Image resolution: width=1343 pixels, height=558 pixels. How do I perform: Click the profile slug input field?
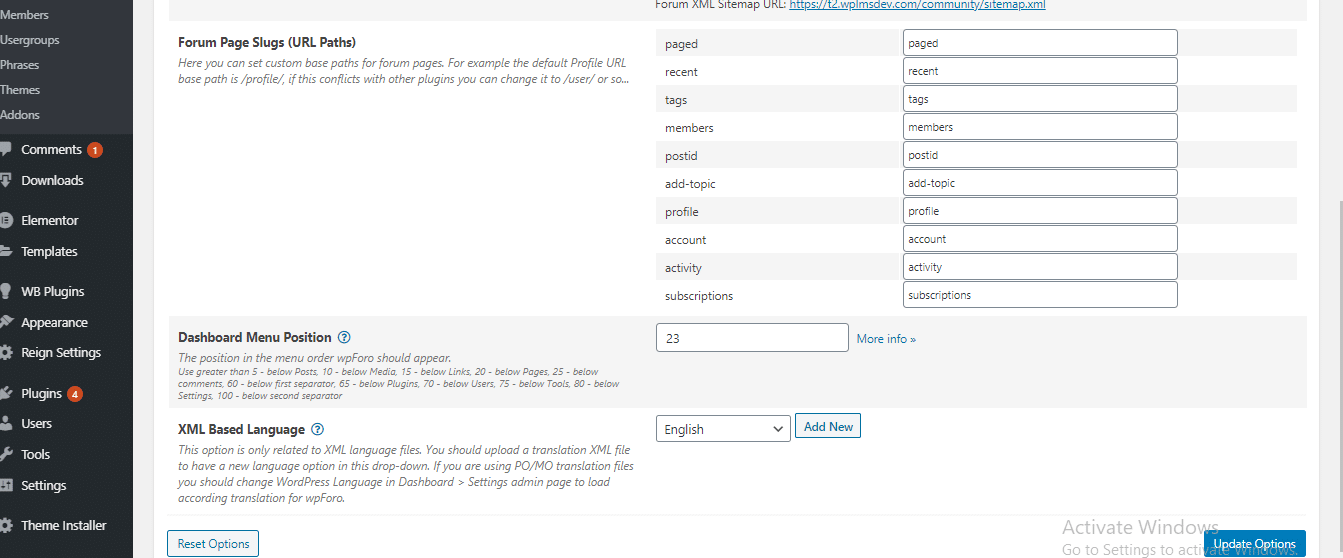pyautogui.click(x=1040, y=211)
